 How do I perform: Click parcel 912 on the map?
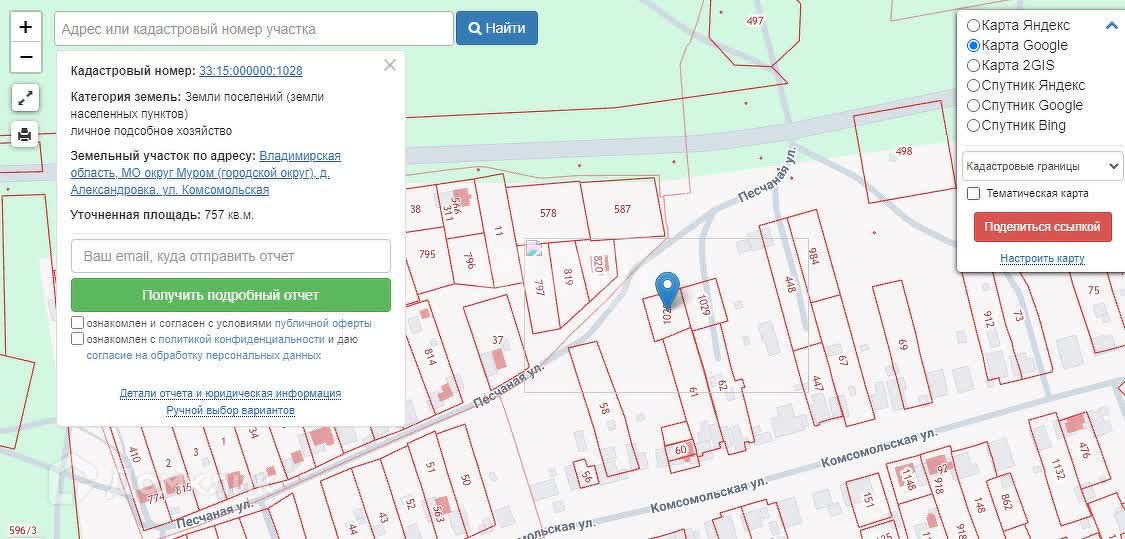coord(989,318)
